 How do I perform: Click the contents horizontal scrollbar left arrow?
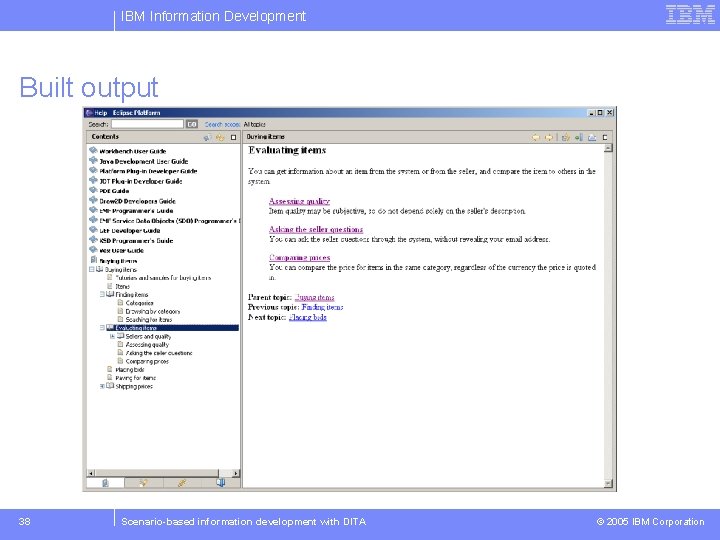coord(91,473)
